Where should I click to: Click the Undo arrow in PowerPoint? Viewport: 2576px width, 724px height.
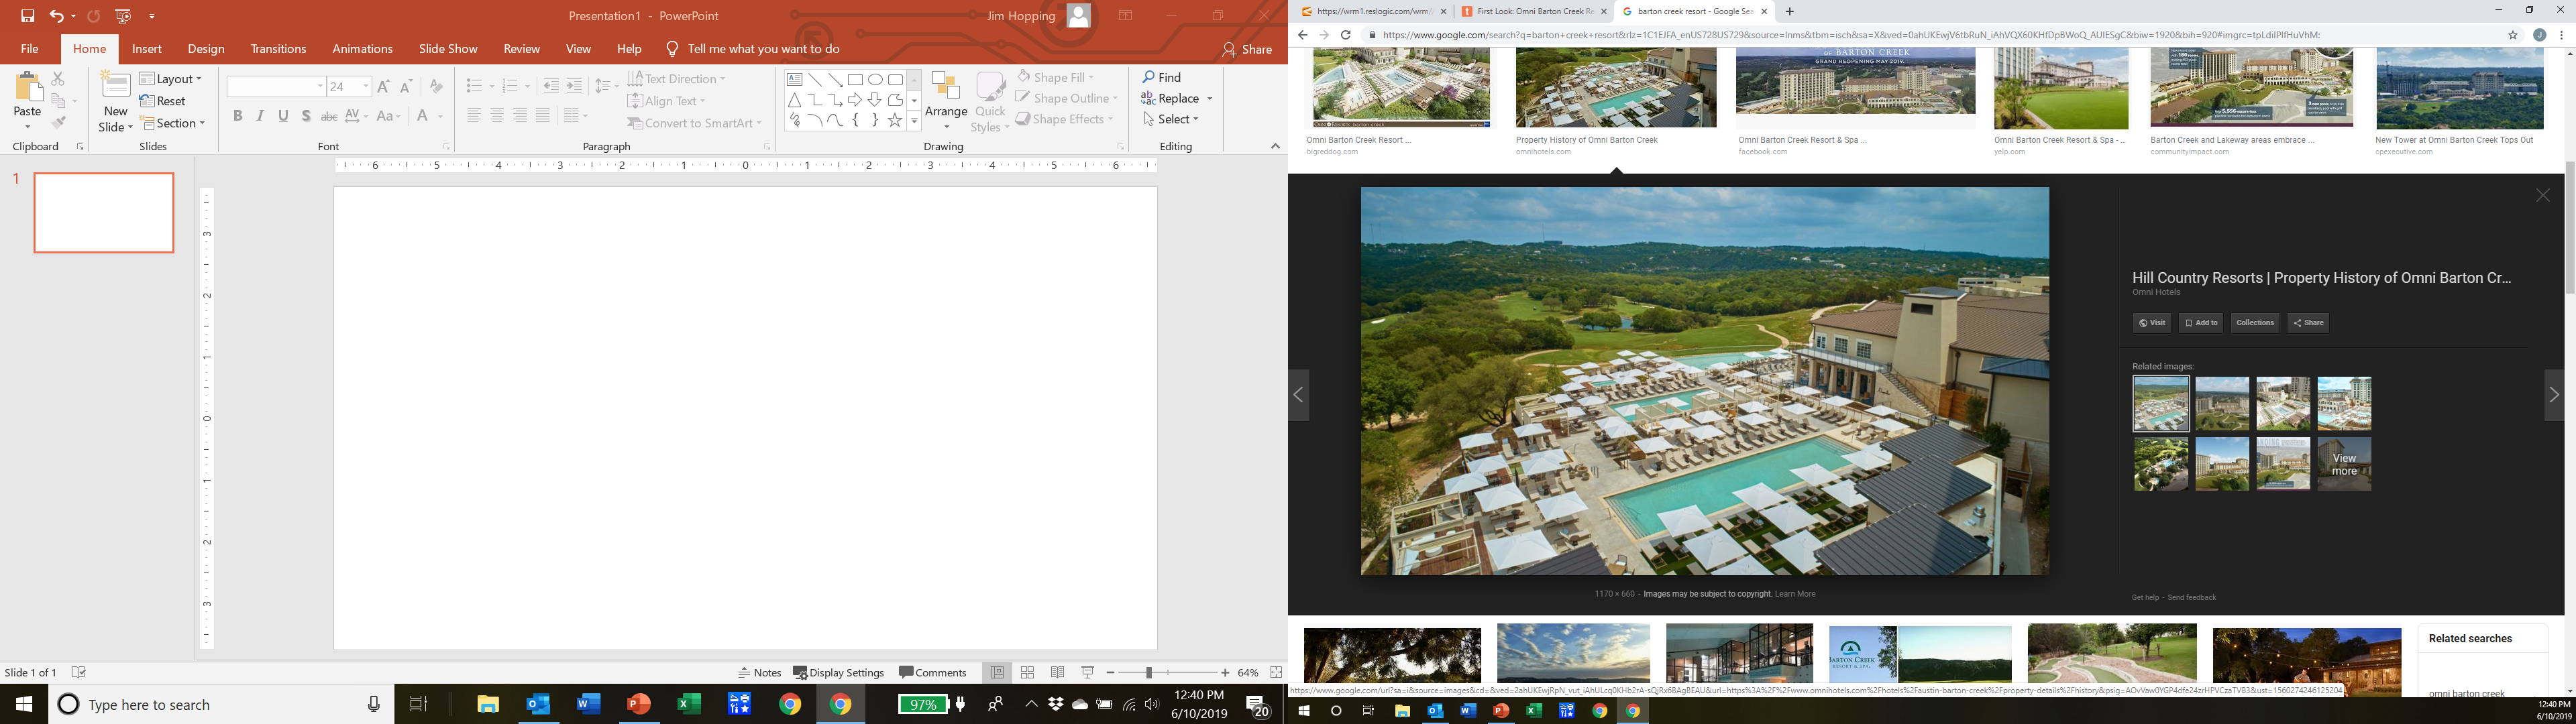(x=56, y=16)
